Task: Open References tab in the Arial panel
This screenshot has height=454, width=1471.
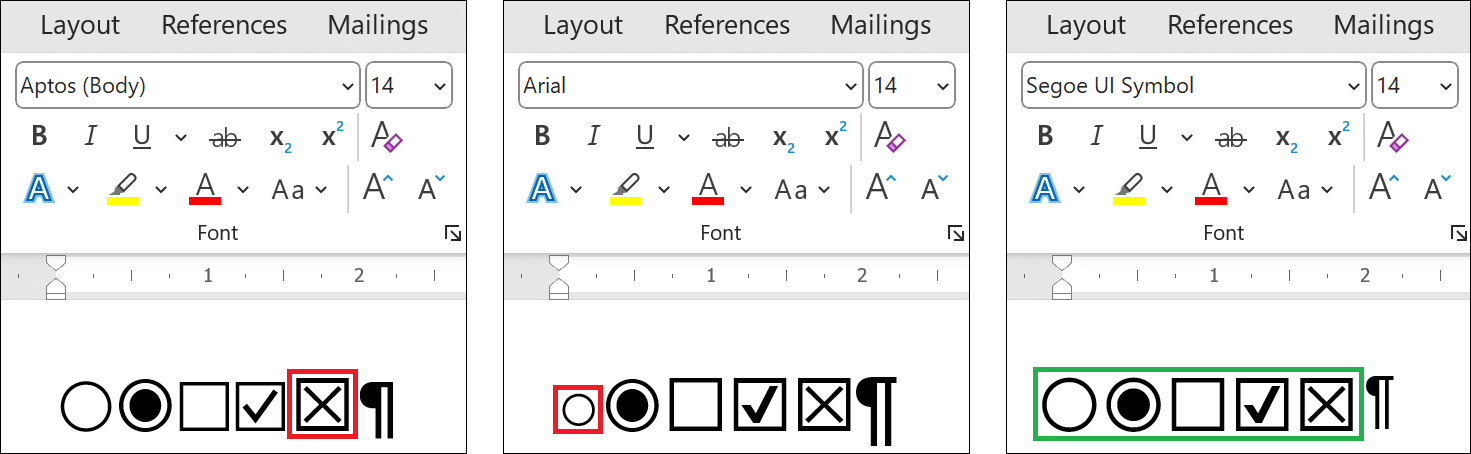Action: (727, 25)
